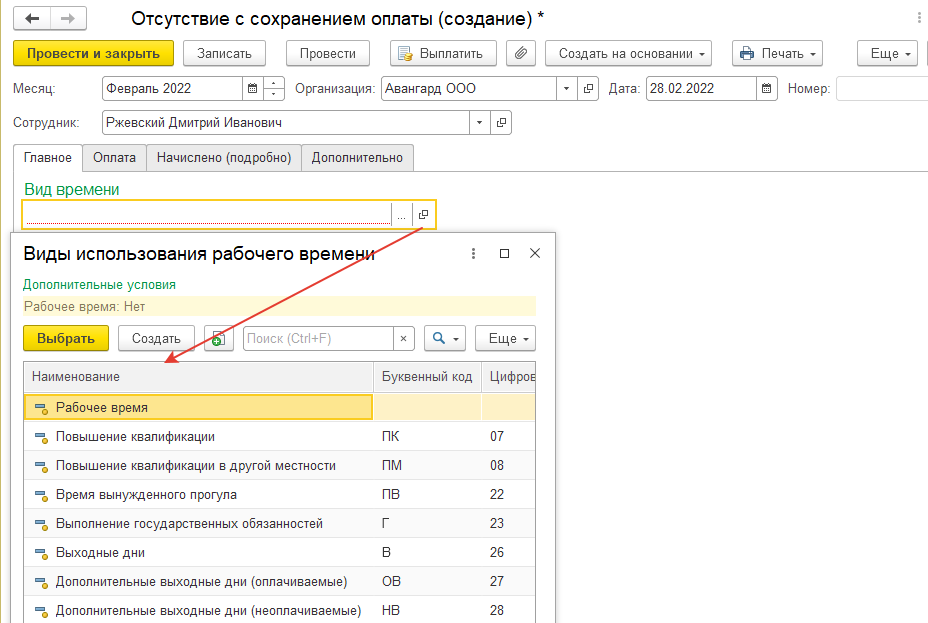
Task: Click the Месяц field showing Февраль 2022
Action: pyautogui.click(x=172, y=89)
